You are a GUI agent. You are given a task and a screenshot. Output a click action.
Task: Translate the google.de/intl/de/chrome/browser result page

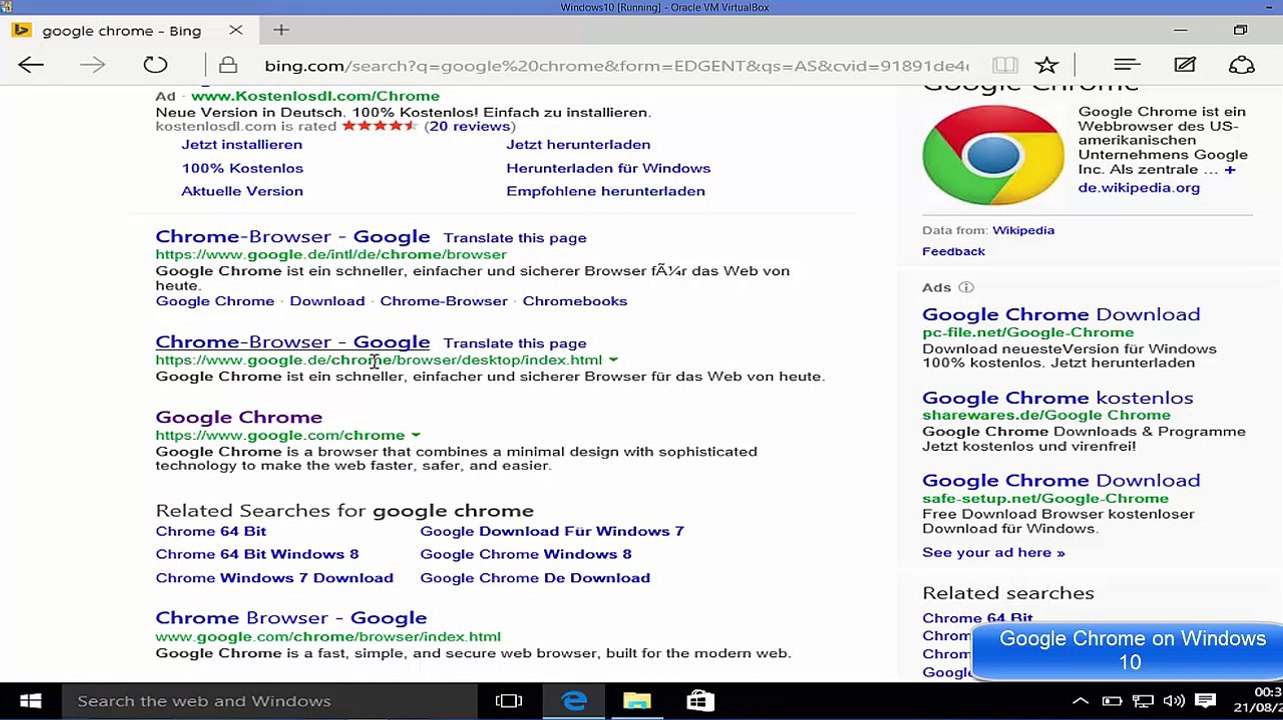(x=515, y=238)
